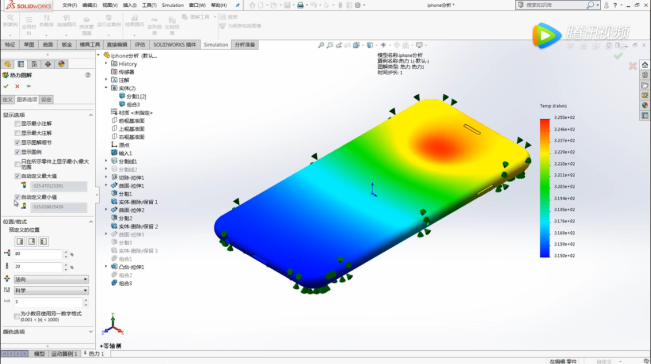
Task: Choose first predefined legend position button
Action: 20,241
